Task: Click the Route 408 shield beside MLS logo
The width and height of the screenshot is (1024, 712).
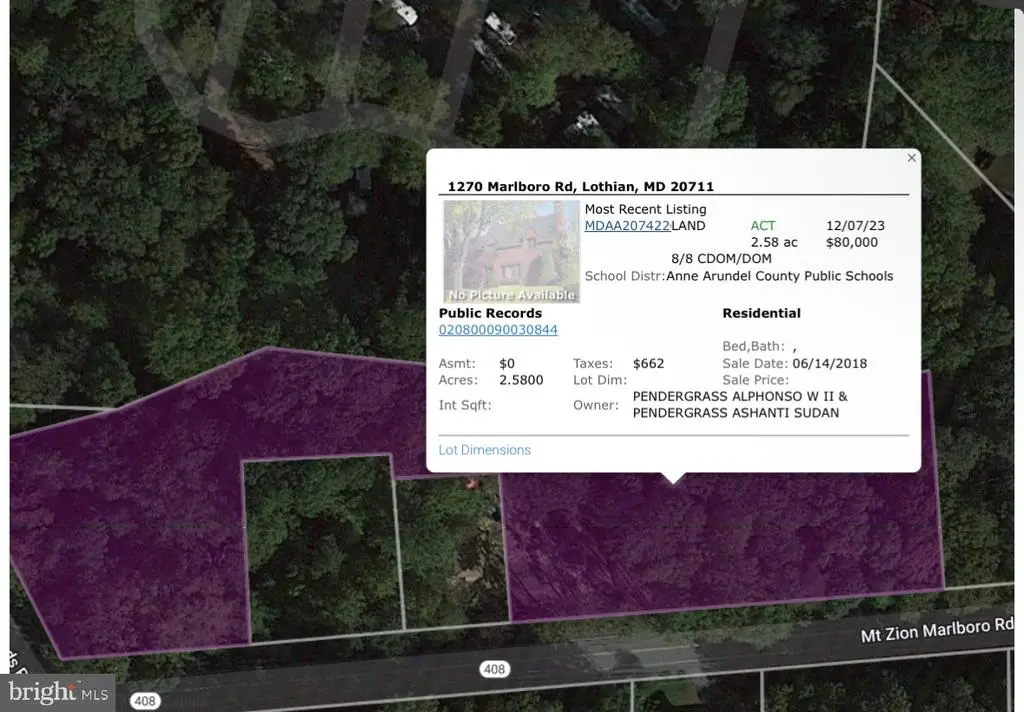Action: coord(145,700)
